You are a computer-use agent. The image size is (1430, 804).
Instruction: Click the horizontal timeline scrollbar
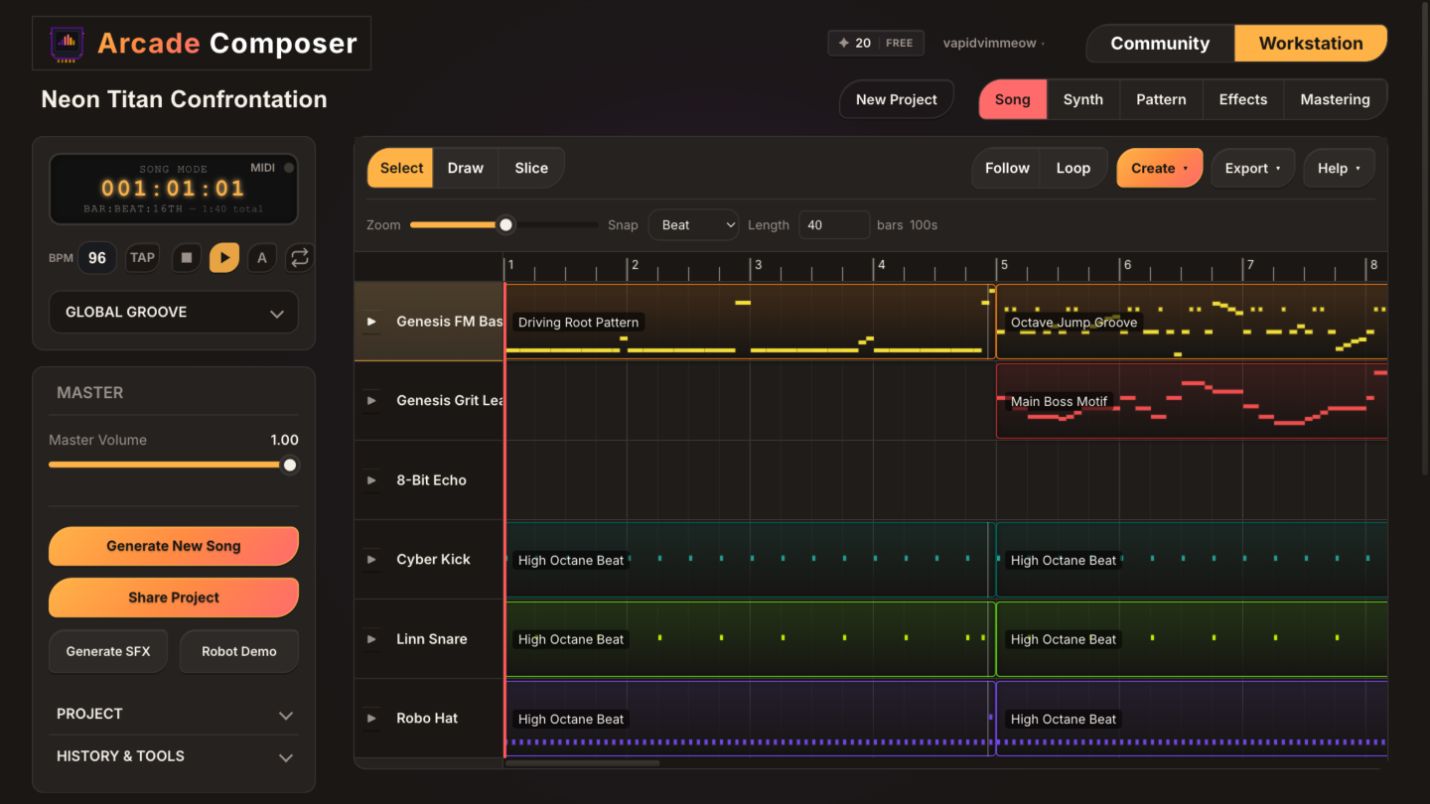pos(582,763)
